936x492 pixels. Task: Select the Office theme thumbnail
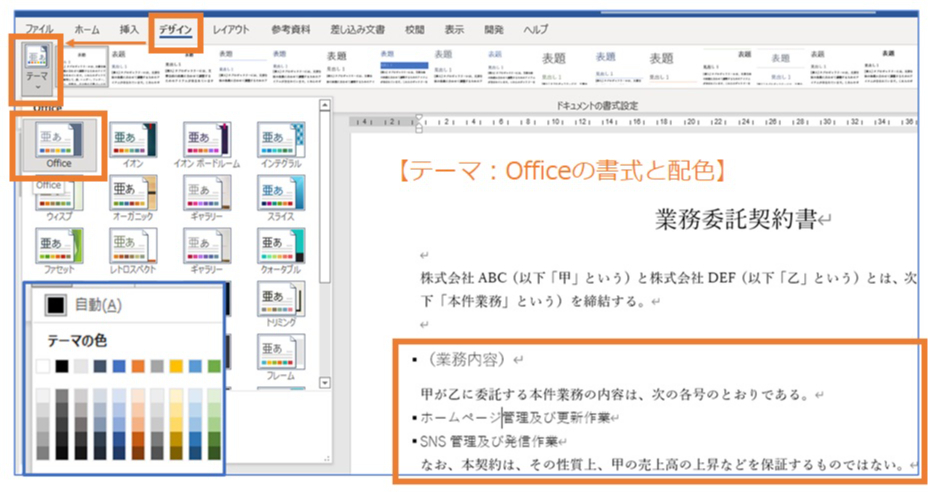(x=58, y=145)
